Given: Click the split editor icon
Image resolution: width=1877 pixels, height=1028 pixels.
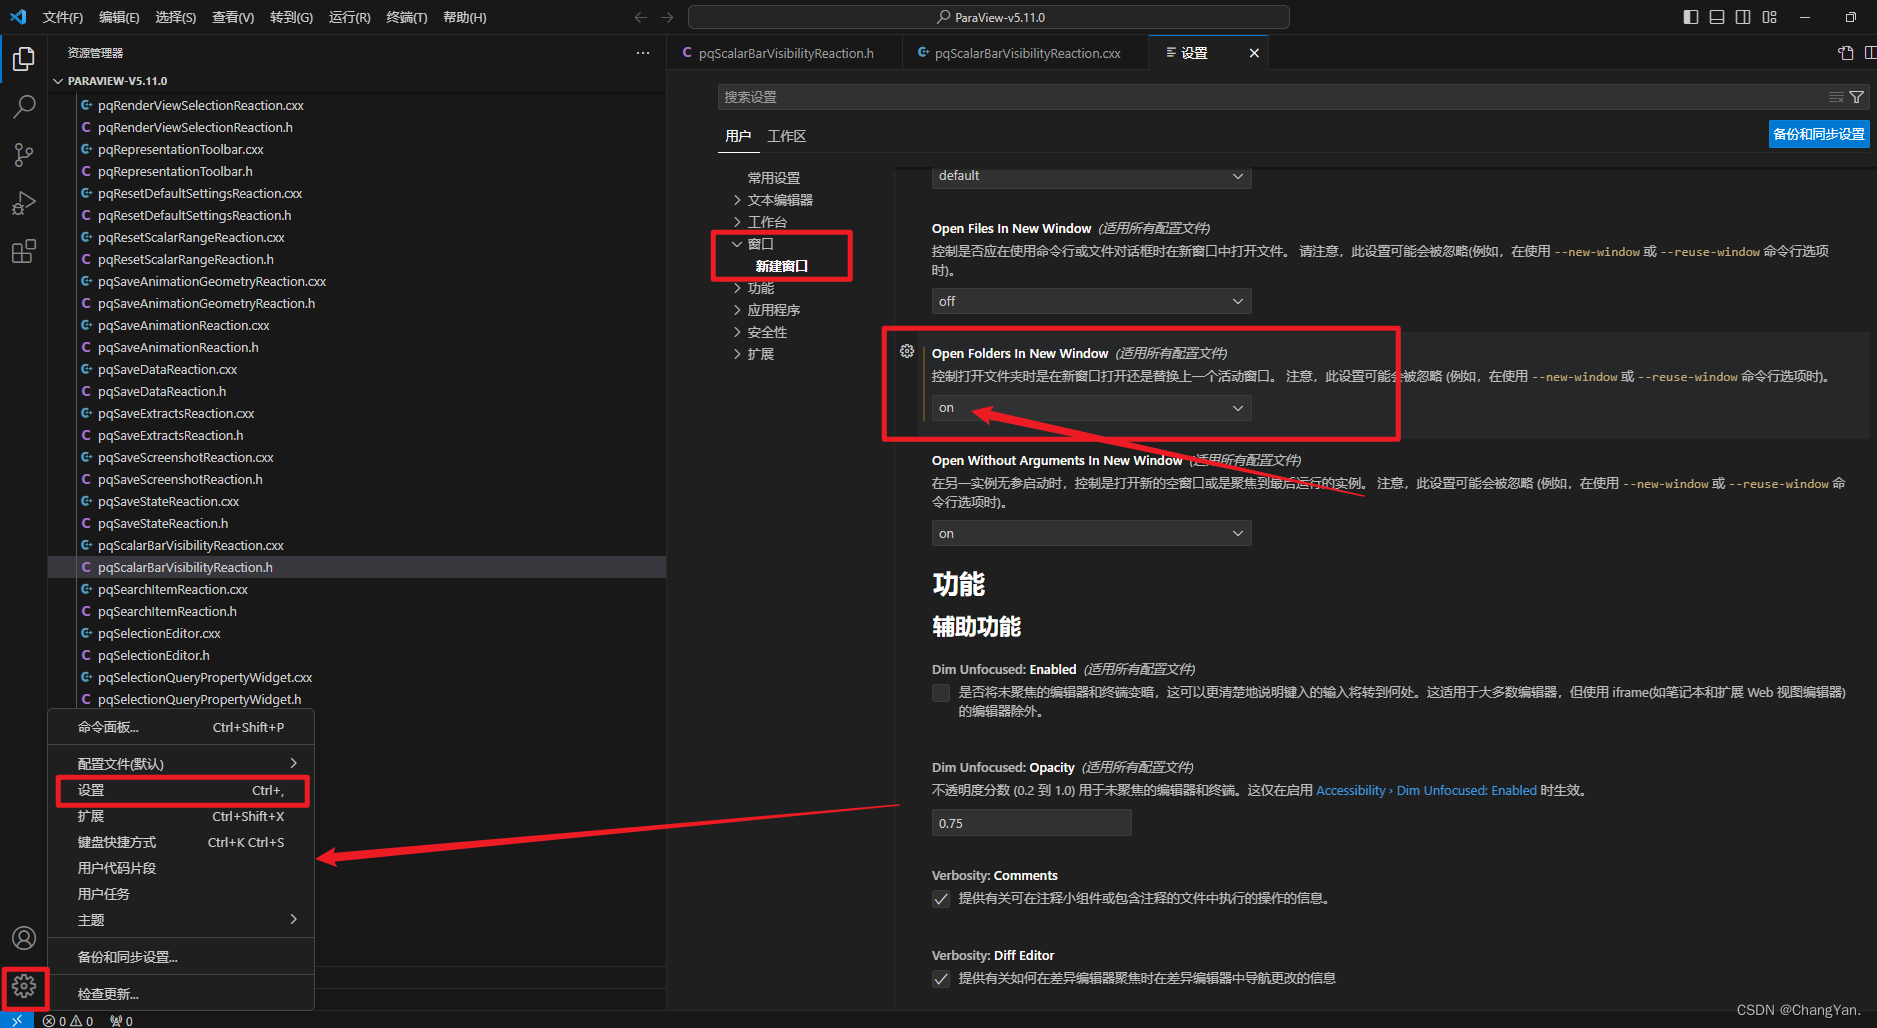Looking at the screenshot, I should pos(1870,53).
